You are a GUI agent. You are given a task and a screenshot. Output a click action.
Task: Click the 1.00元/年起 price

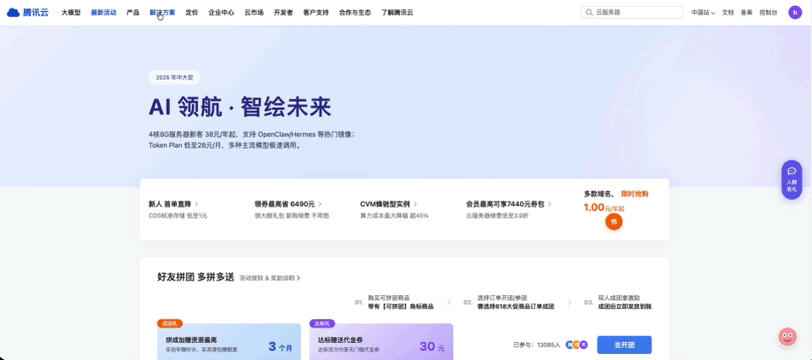(604, 208)
